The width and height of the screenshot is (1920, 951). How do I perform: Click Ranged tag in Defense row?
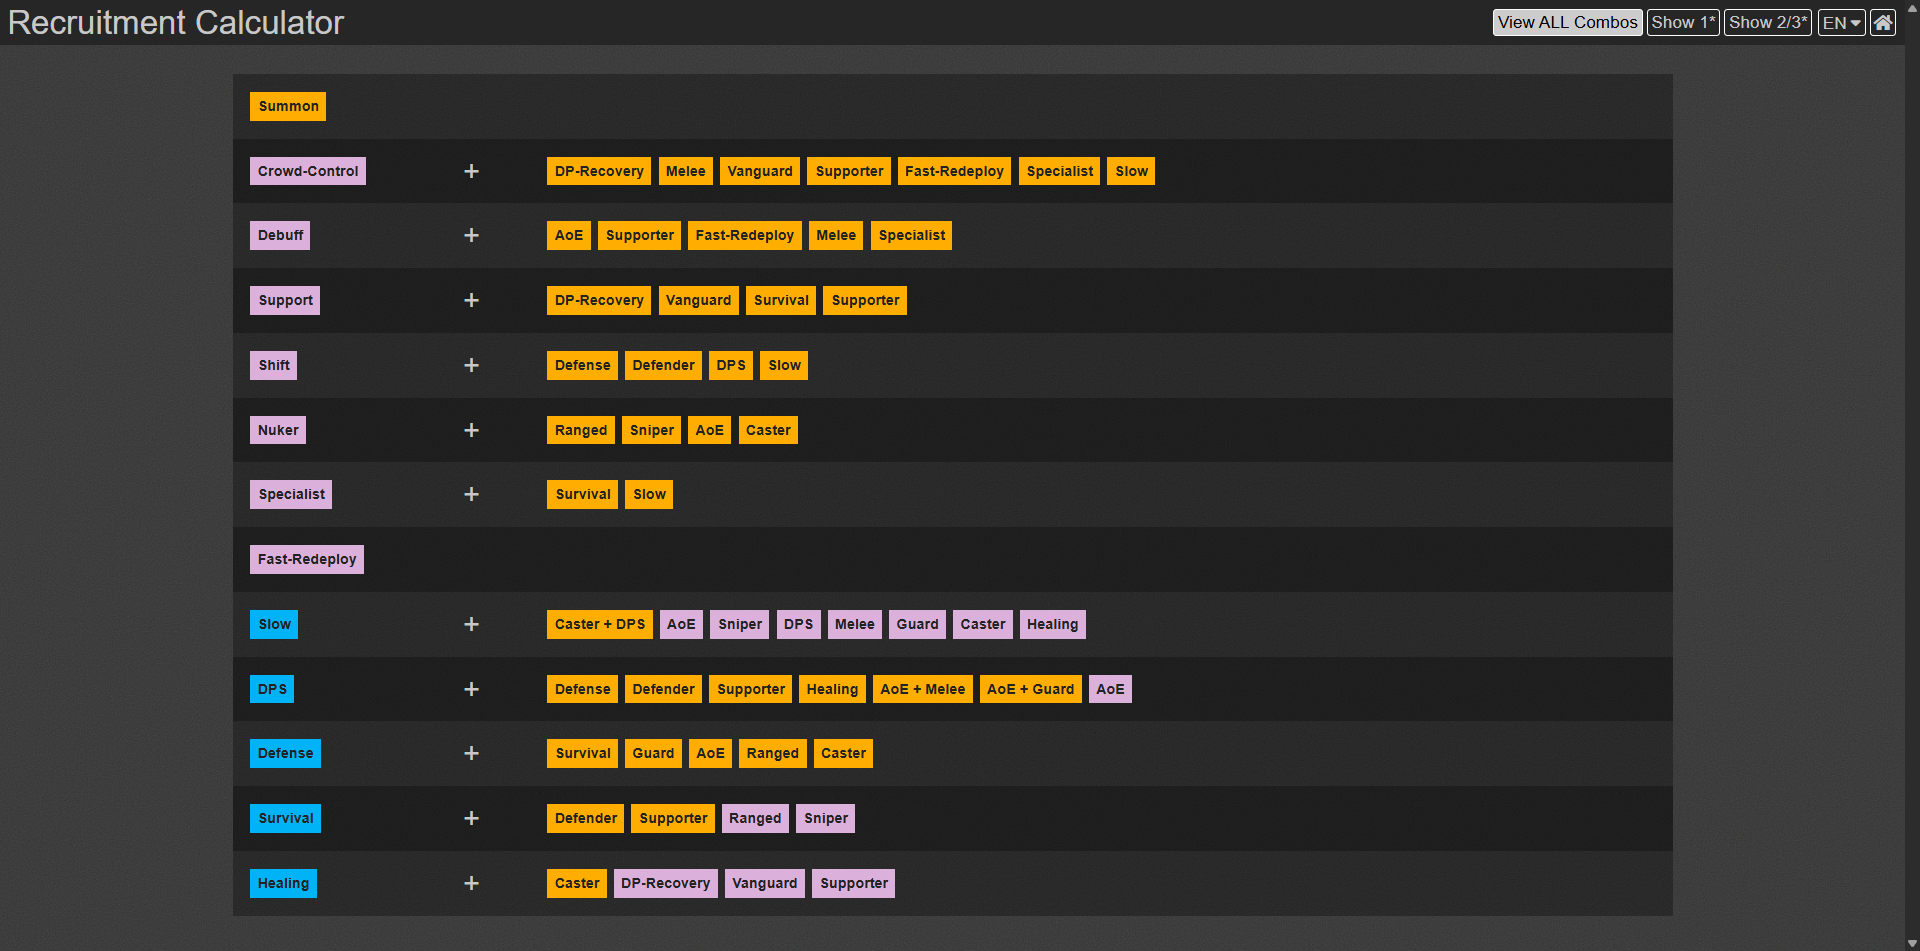point(772,753)
